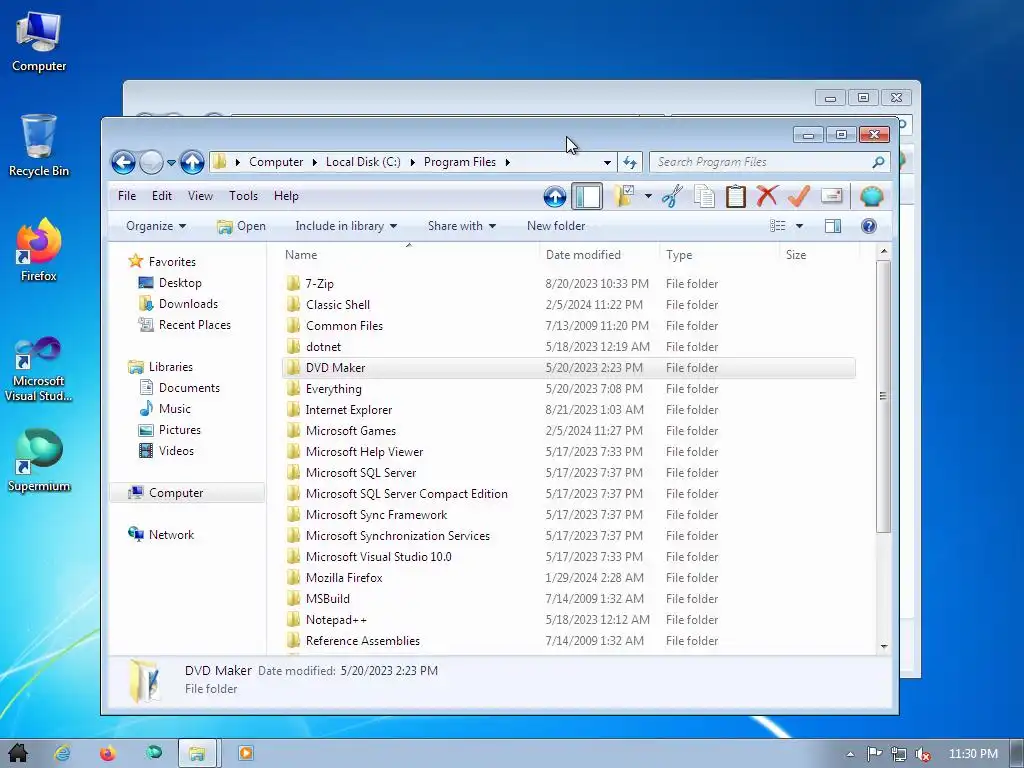Image resolution: width=1024 pixels, height=768 pixels.
Task: Expand breadcrumb arrow after Local Disk (C:)
Action: (412, 162)
